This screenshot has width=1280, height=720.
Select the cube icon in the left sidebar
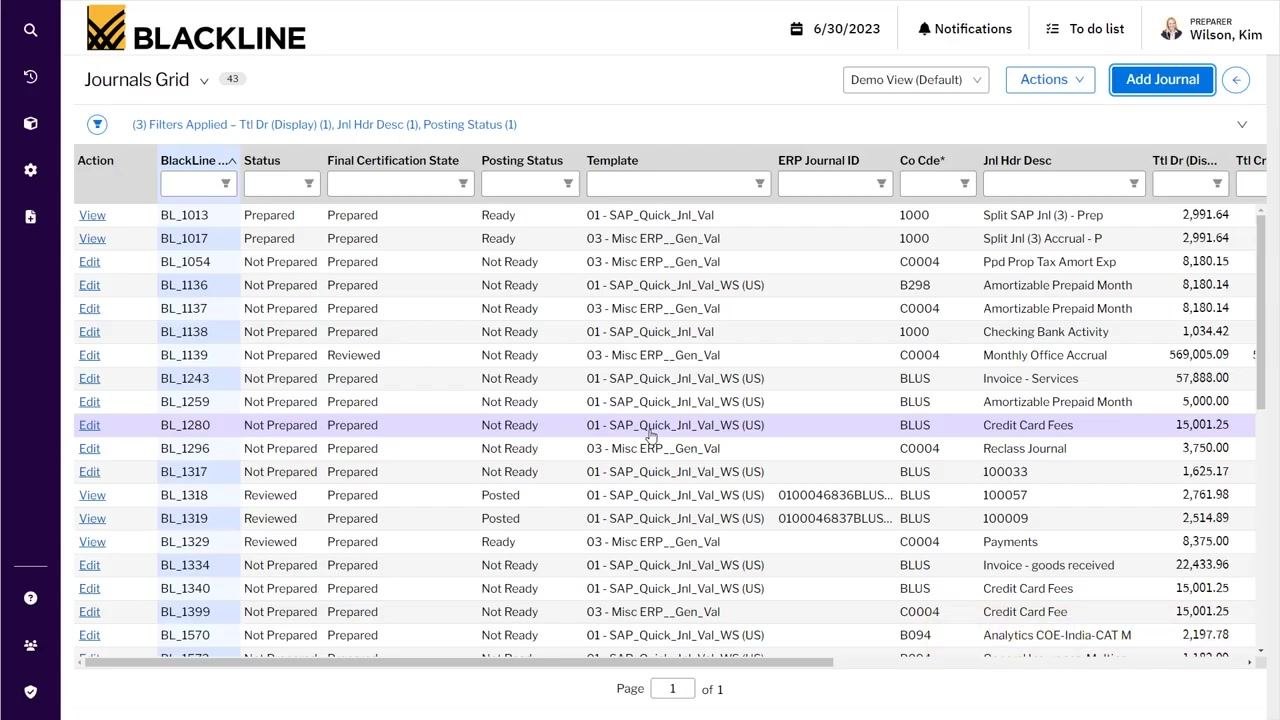click(30, 123)
